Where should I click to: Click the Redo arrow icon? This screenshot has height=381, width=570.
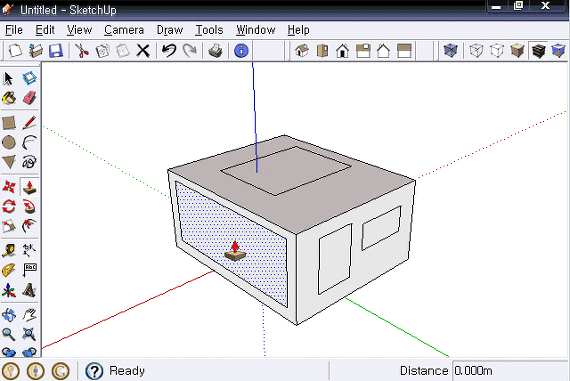(x=189, y=51)
